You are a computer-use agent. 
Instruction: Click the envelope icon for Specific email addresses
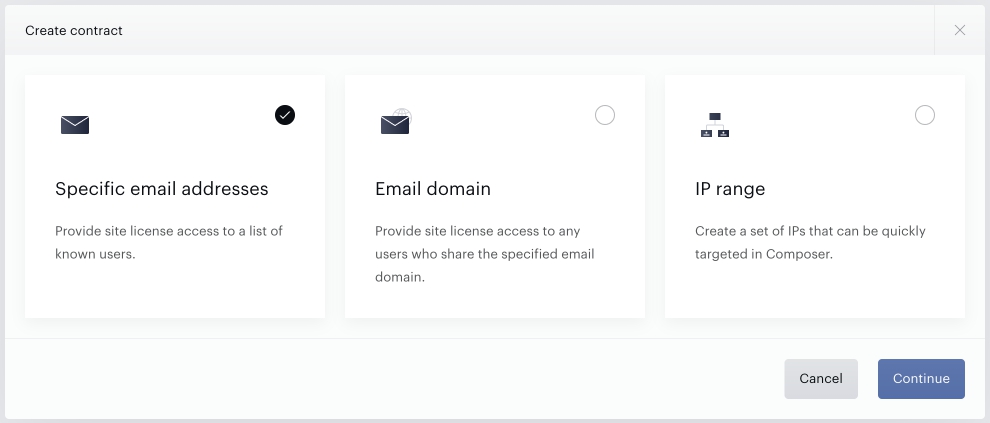click(x=75, y=125)
